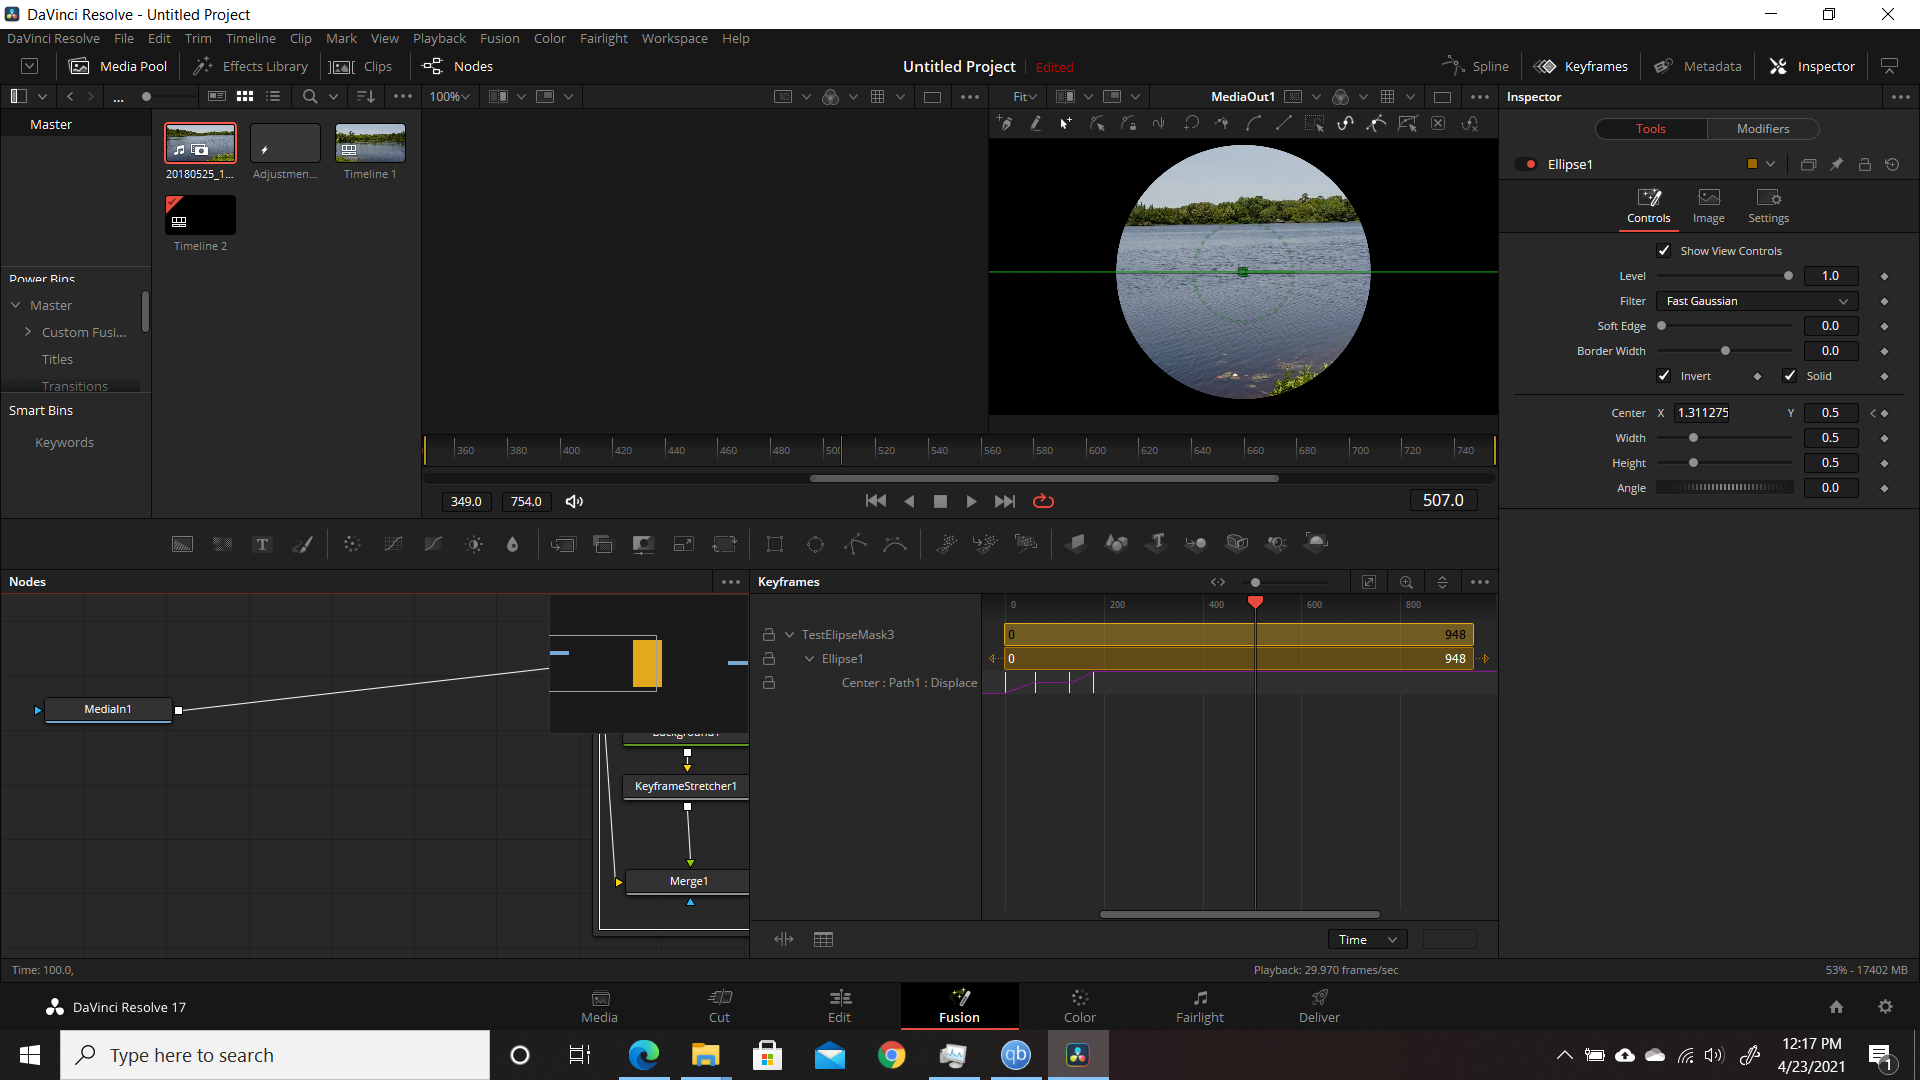
Task: Go to first frame
Action: [x=875, y=501]
